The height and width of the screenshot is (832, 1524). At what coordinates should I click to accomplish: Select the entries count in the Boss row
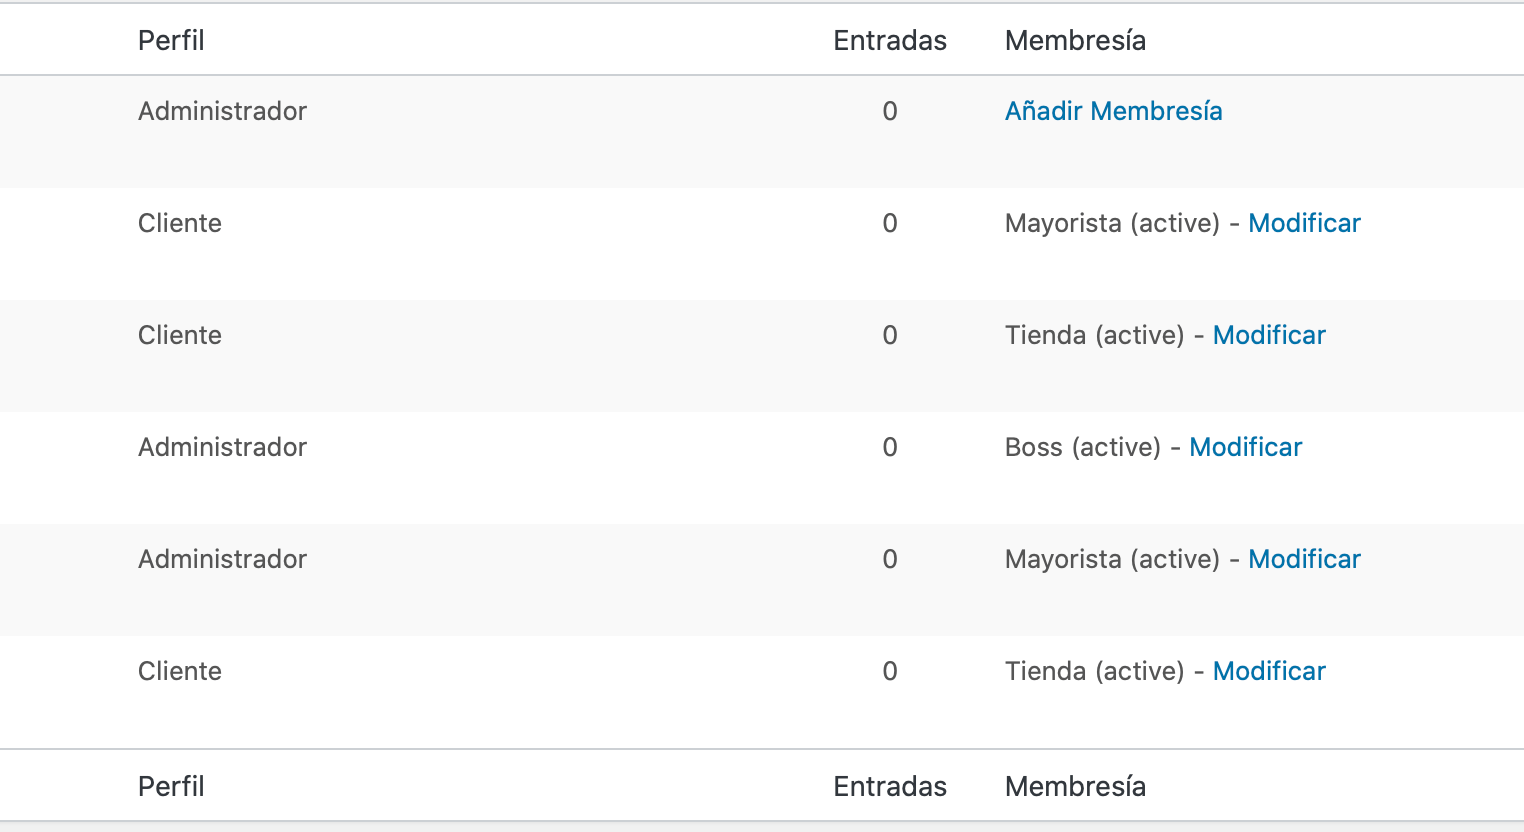click(890, 447)
